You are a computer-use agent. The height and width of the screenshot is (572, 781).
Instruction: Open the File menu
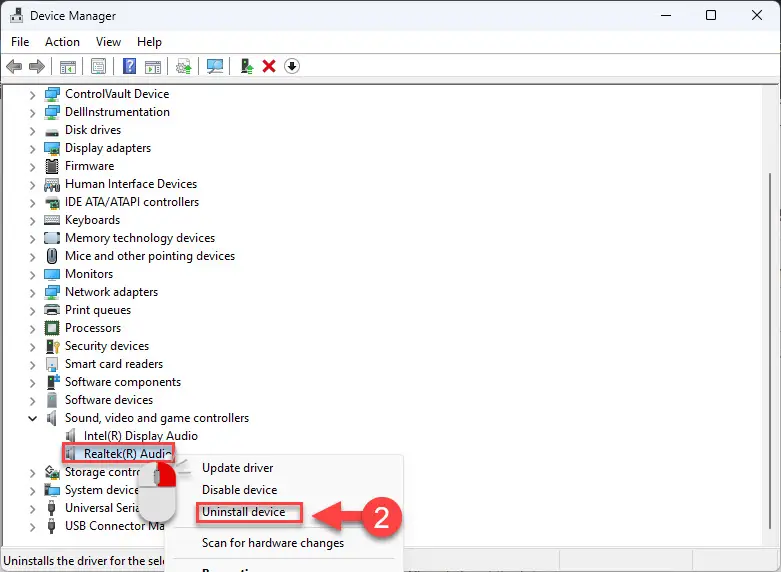tap(20, 42)
